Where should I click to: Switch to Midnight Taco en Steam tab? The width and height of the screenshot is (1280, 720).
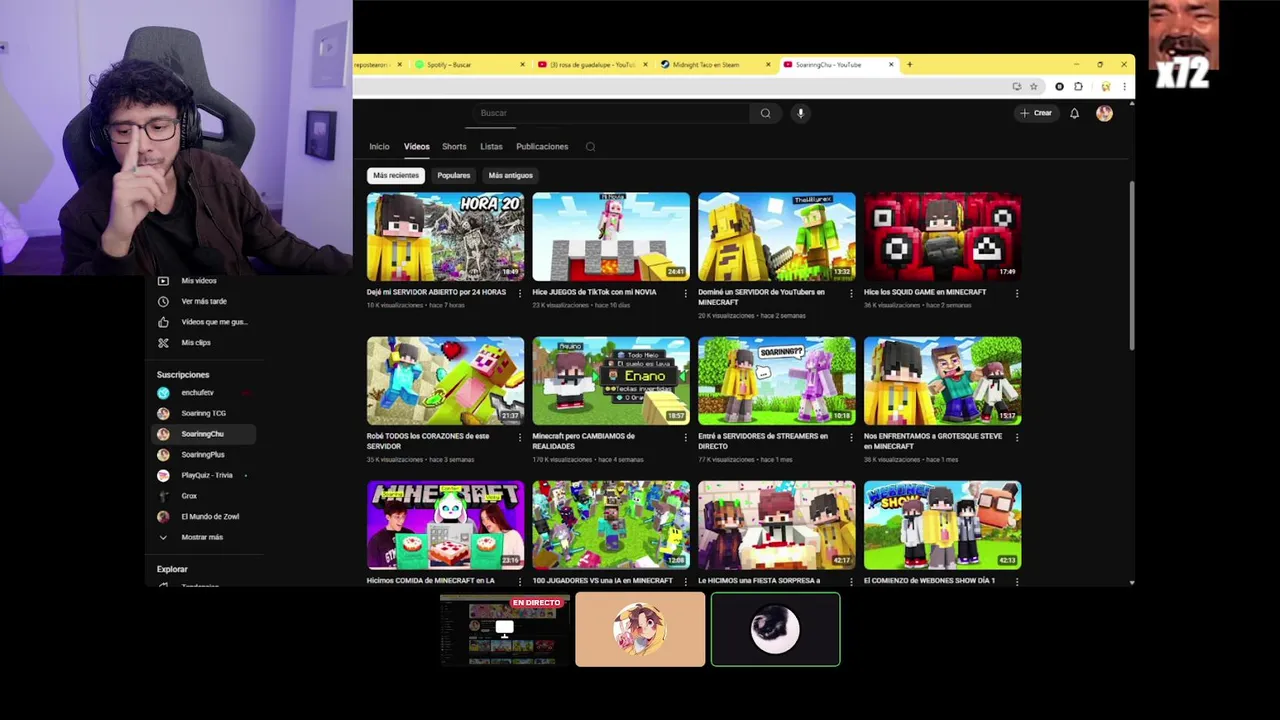pyautogui.click(x=714, y=65)
